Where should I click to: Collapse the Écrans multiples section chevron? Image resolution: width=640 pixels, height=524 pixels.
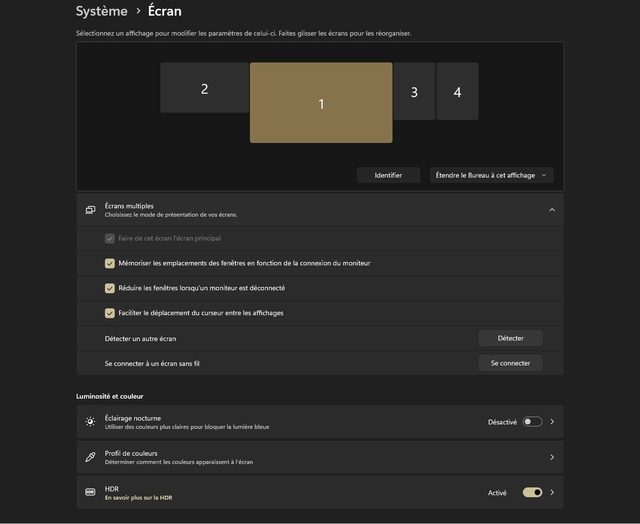point(551,210)
